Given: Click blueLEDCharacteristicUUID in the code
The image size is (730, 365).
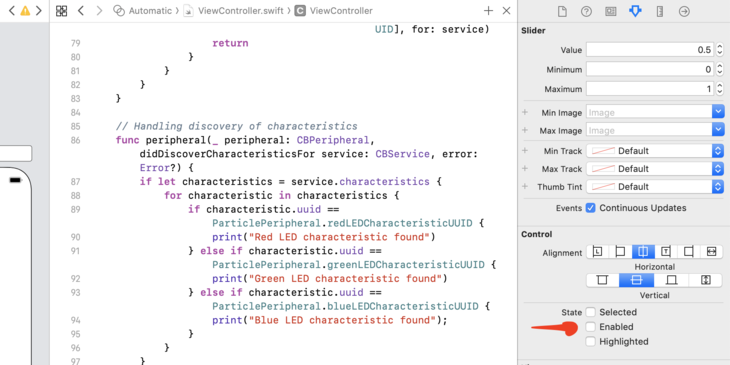Looking at the screenshot, I should tap(402, 306).
